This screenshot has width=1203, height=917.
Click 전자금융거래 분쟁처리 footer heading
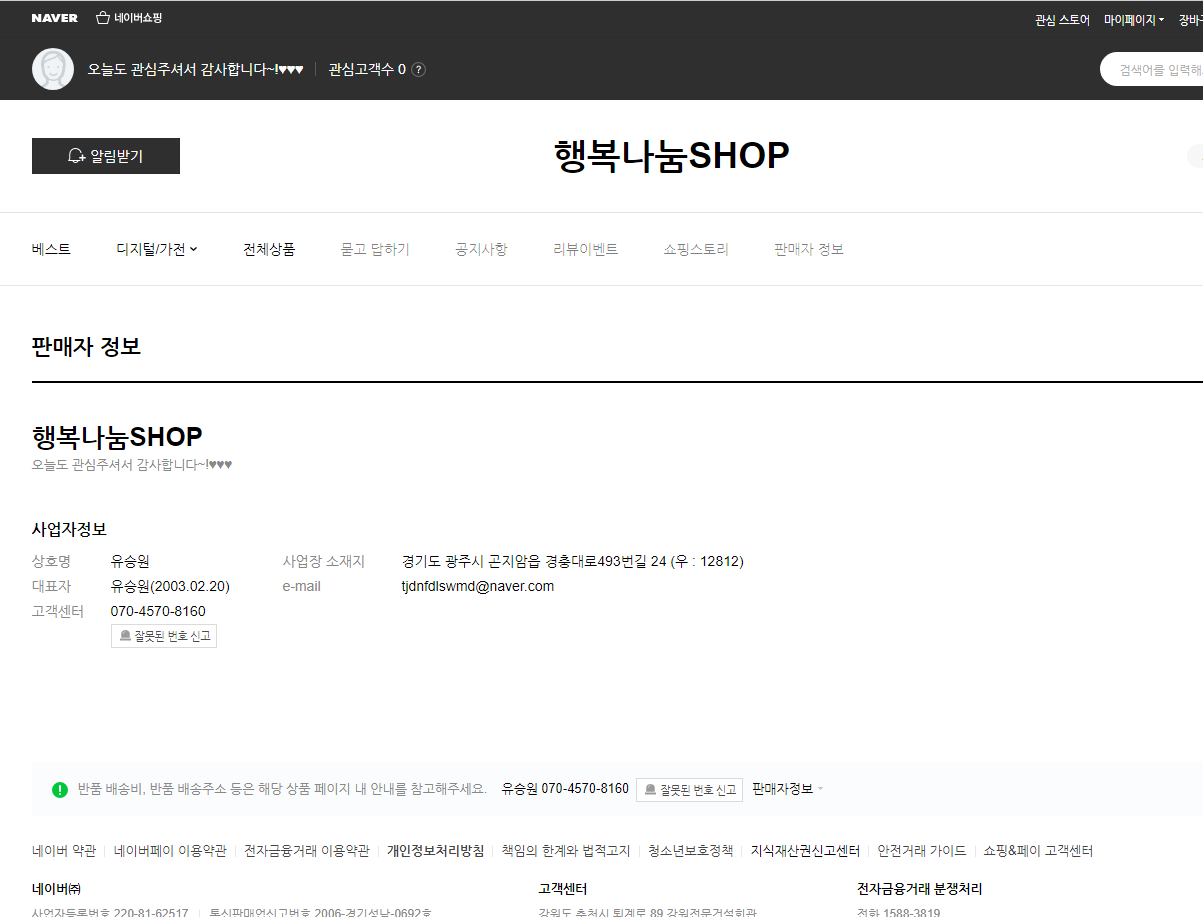click(922, 888)
